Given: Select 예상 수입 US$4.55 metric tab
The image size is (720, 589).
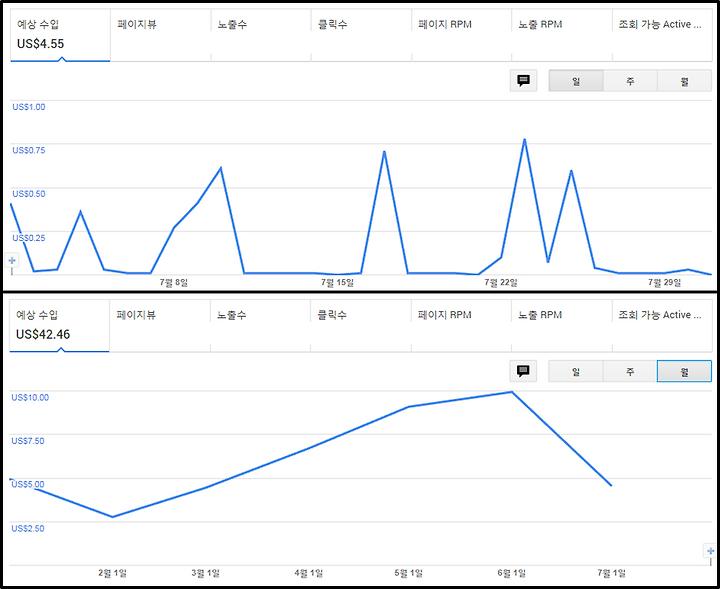Looking at the screenshot, I should (60, 35).
